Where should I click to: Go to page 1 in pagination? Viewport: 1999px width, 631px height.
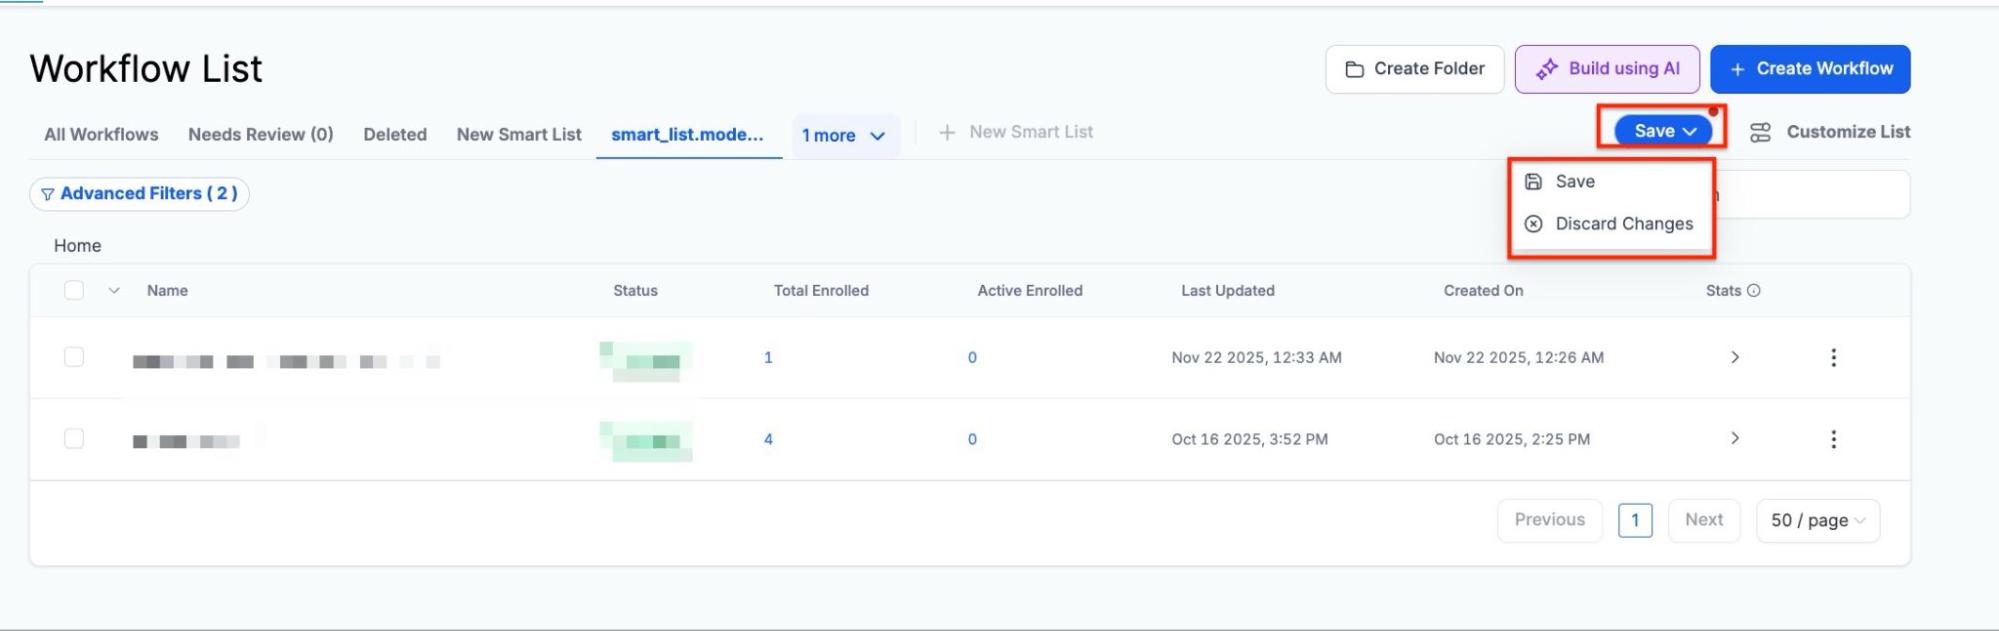click(1634, 521)
